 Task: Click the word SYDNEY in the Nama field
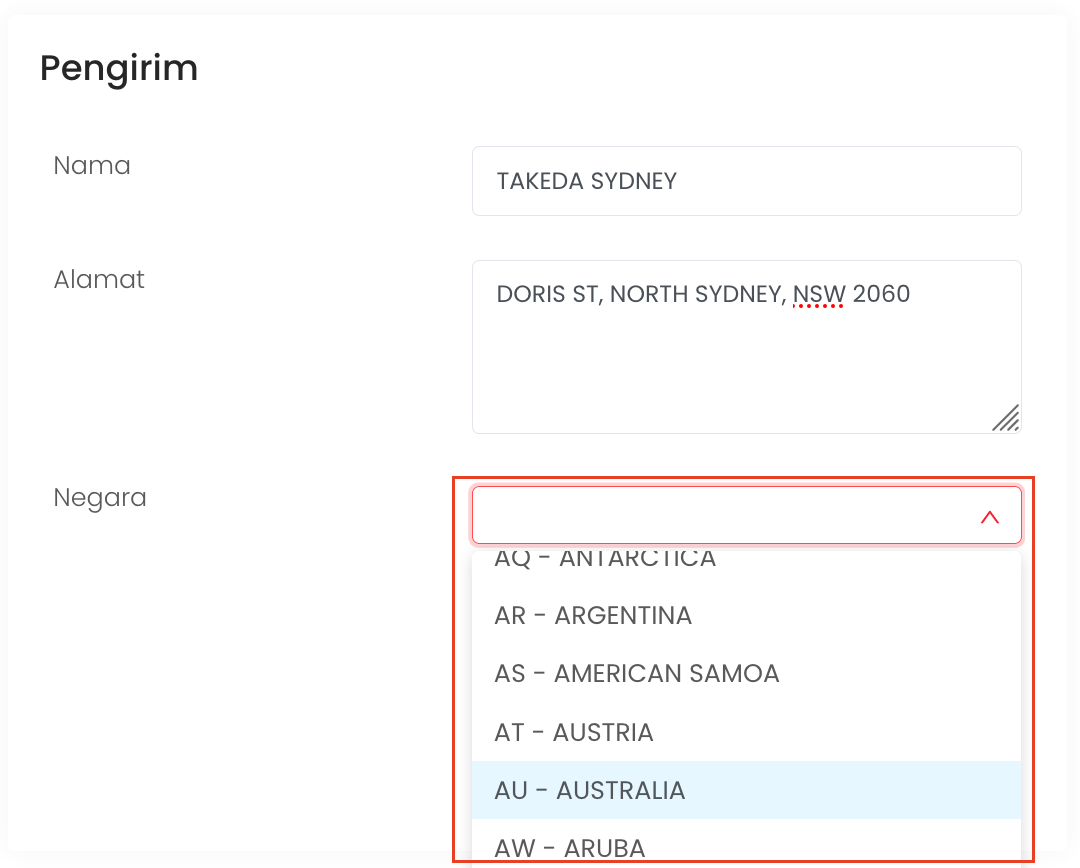pyautogui.click(x=634, y=181)
